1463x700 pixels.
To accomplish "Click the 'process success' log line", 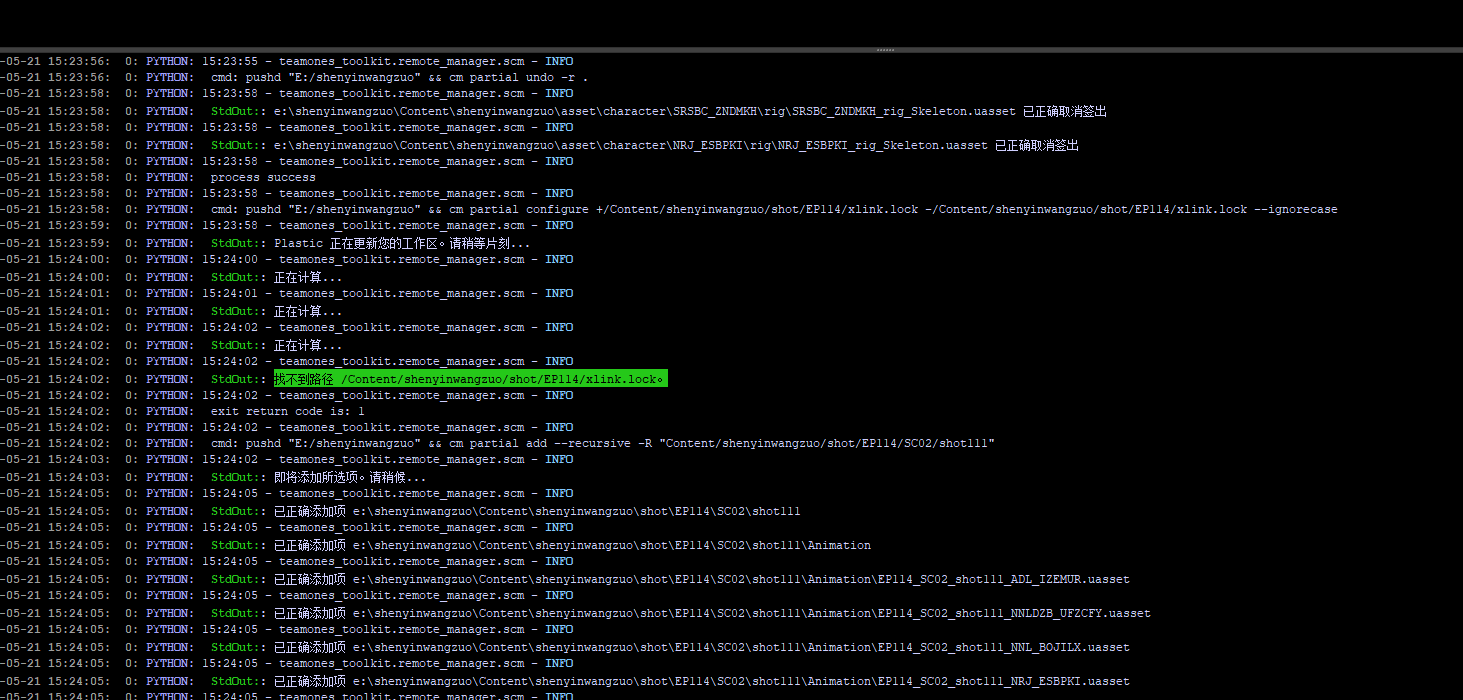I will coord(263,177).
